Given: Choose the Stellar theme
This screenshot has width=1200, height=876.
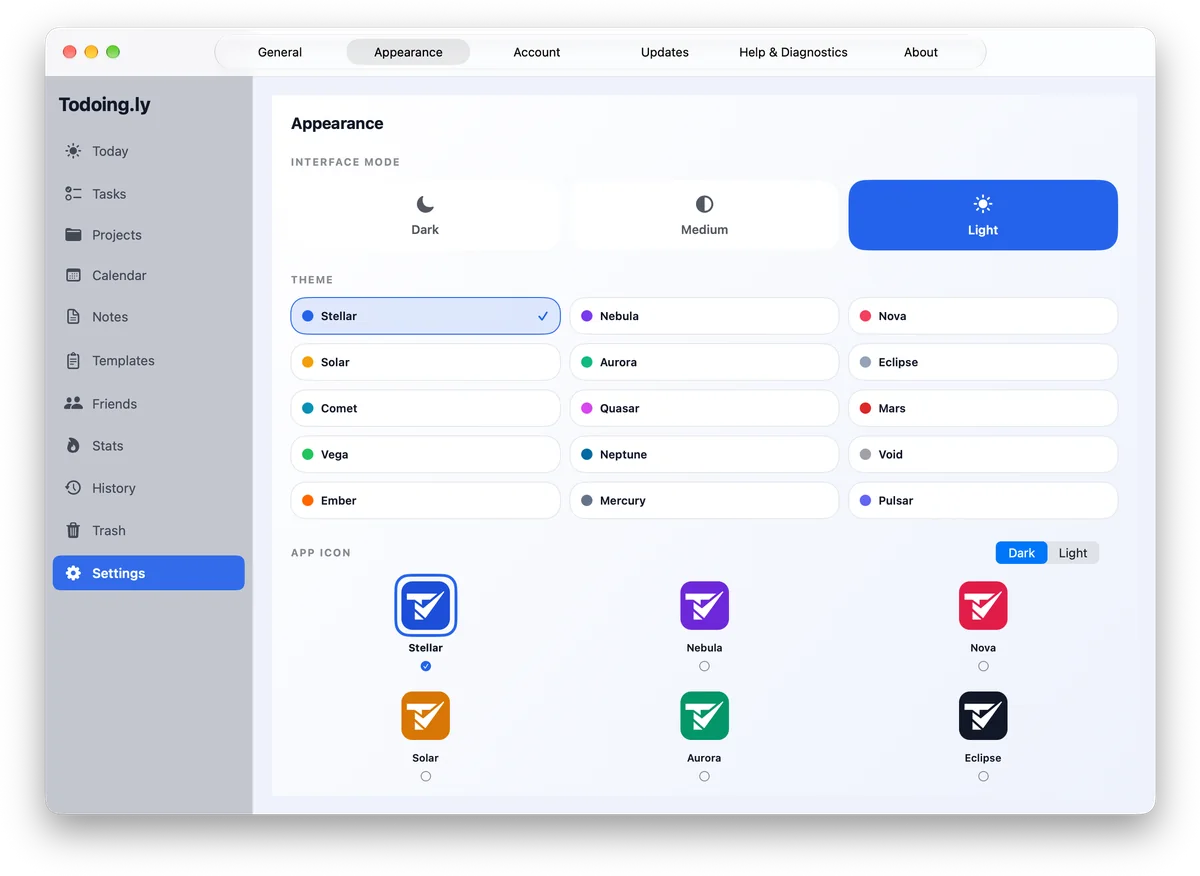Looking at the screenshot, I should pos(425,316).
